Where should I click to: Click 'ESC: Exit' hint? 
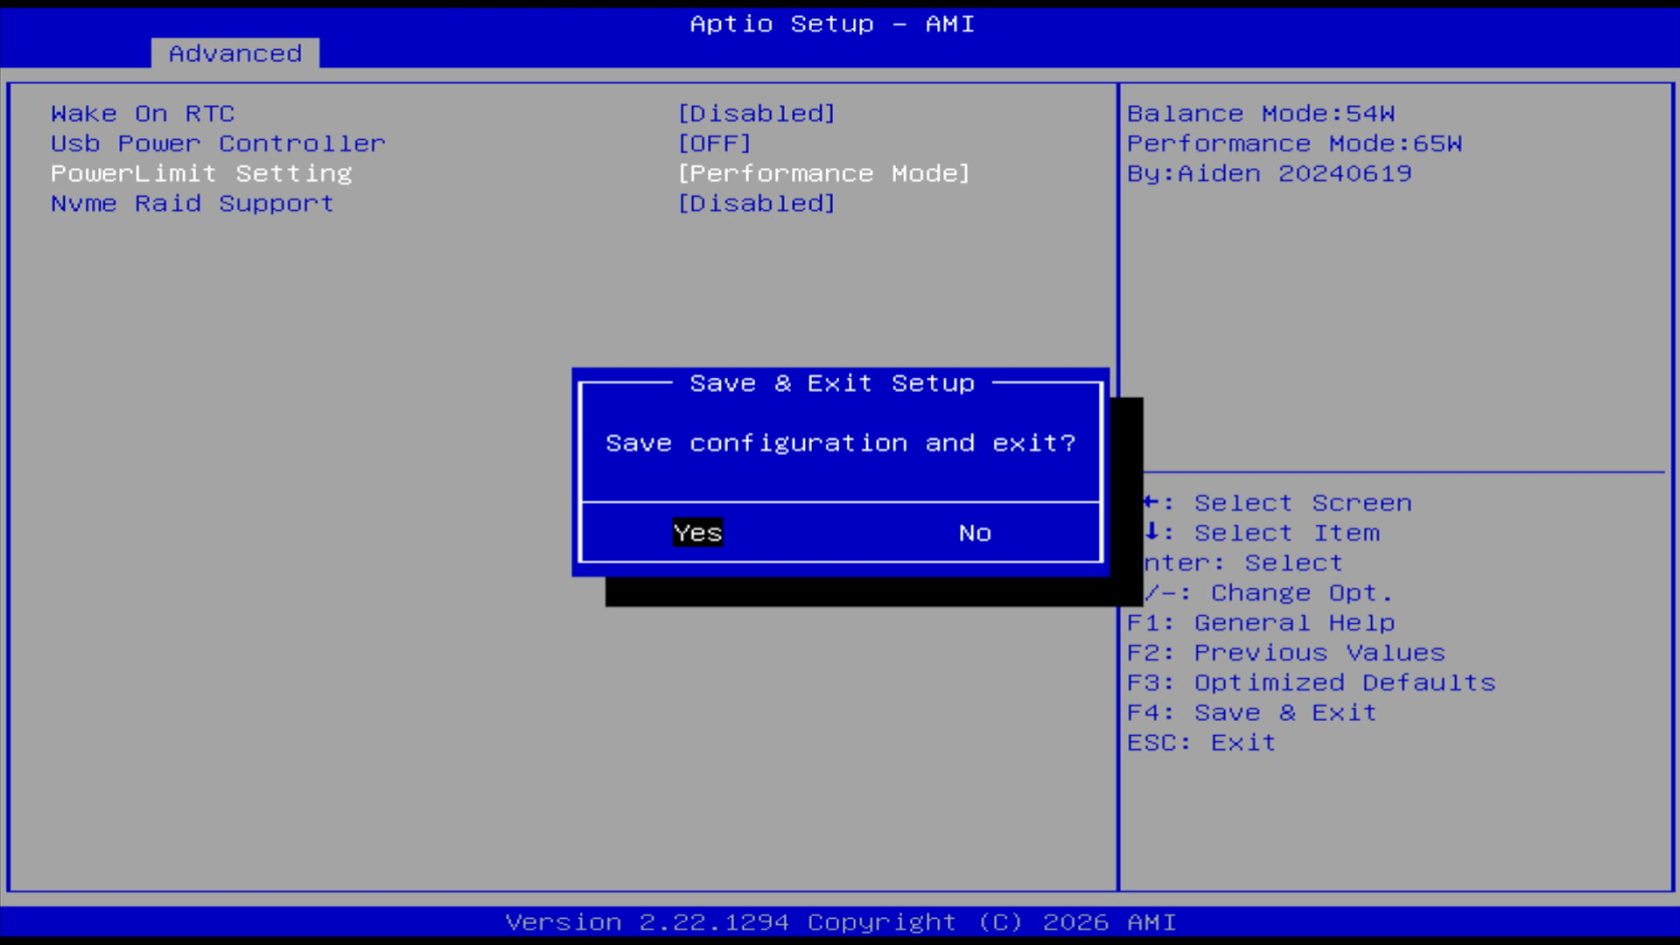coord(1201,743)
